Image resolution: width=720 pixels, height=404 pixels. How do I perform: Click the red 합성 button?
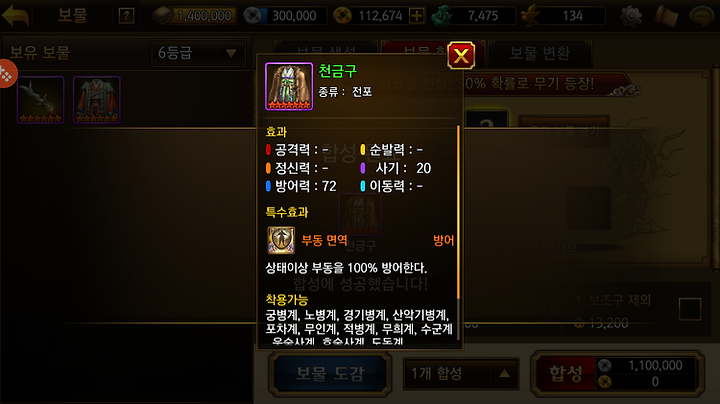tap(566, 374)
